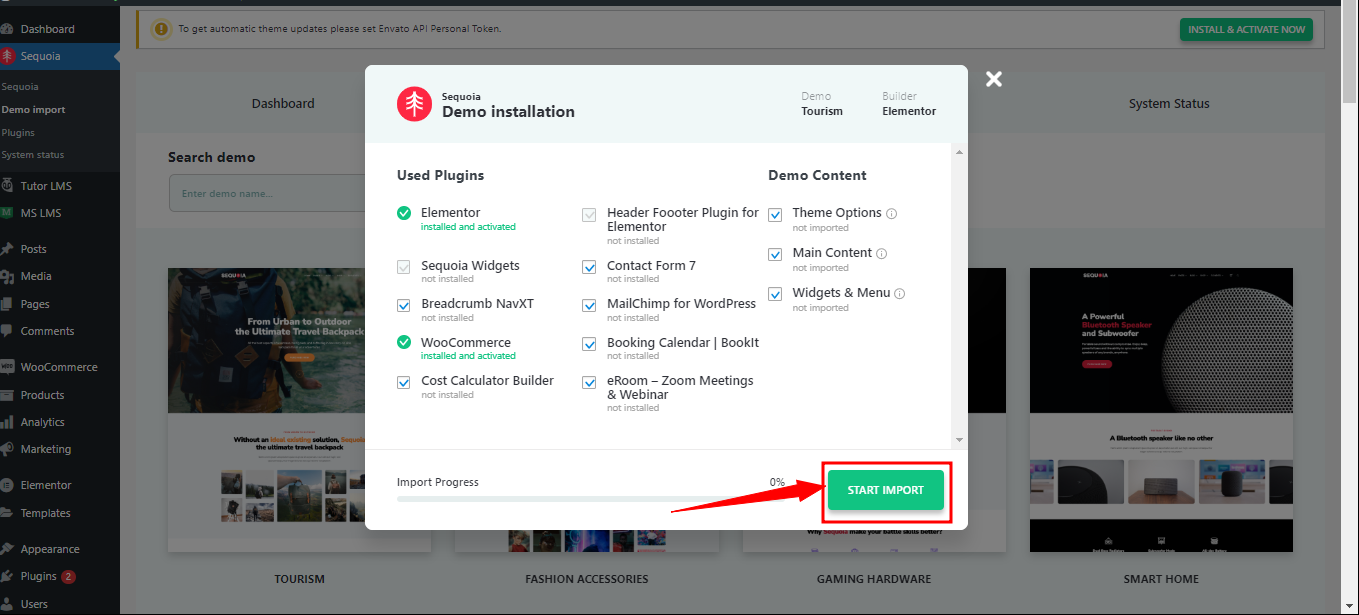This screenshot has height=615, width=1359.
Task: Uncheck the Widgets & Menu checkbox
Action: pyautogui.click(x=775, y=294)
